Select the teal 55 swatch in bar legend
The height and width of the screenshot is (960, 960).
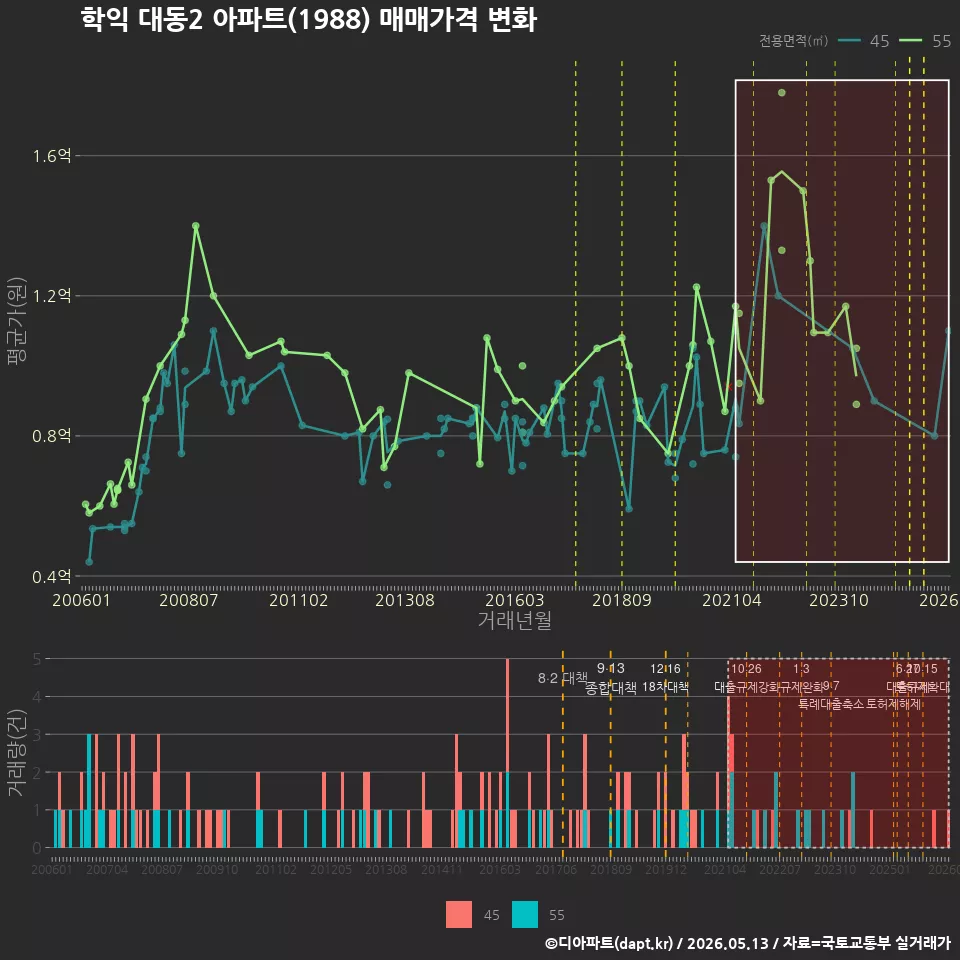coord(525,915)
